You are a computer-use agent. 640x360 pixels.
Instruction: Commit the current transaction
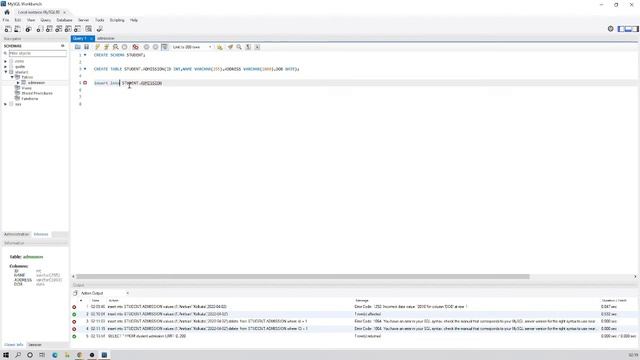click(146, 47)
